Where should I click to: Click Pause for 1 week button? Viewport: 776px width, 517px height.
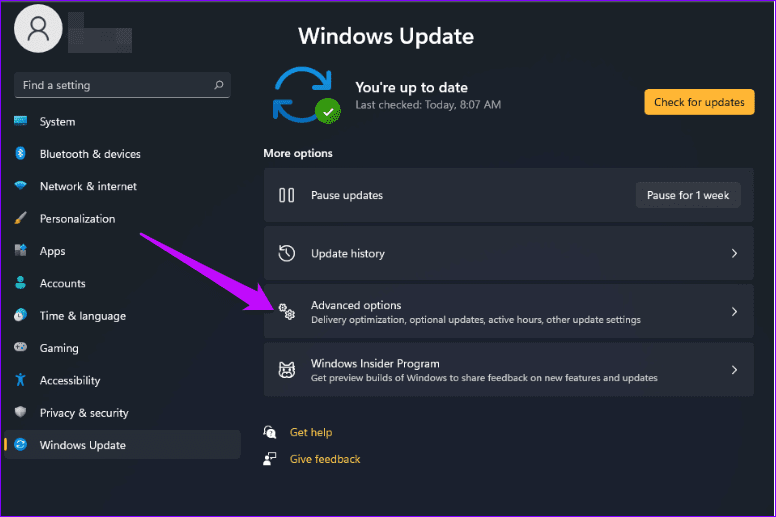688,195
